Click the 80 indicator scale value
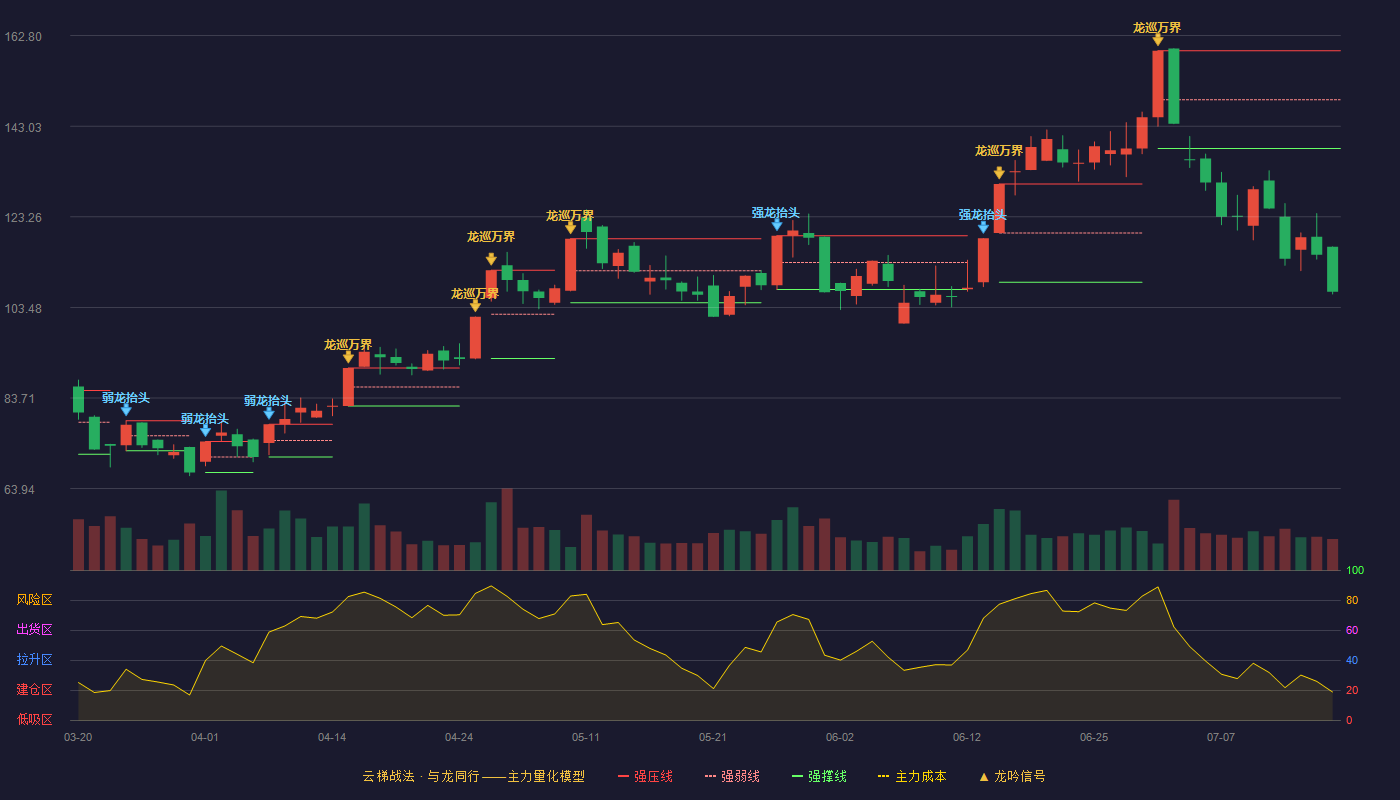Image resolution: width=1400 pixels, height=800 pixels. coord(1352,600)
